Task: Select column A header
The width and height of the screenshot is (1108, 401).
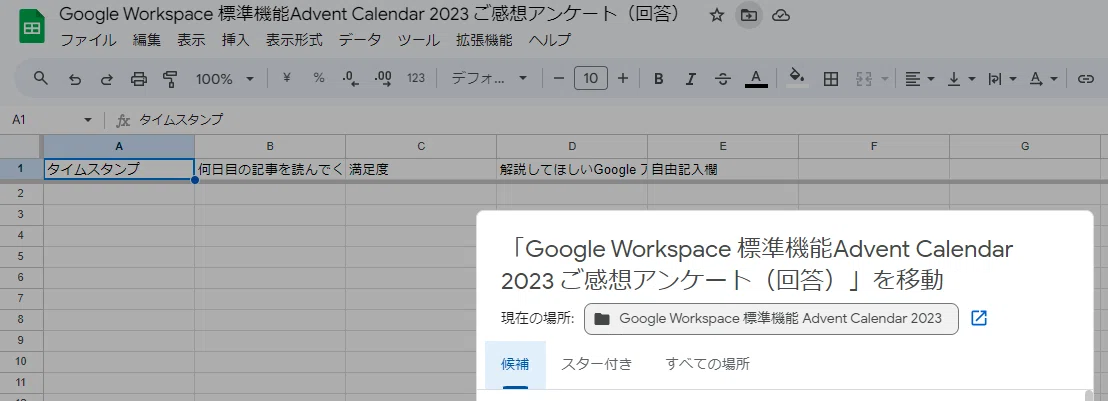Action: click(119, 146)
